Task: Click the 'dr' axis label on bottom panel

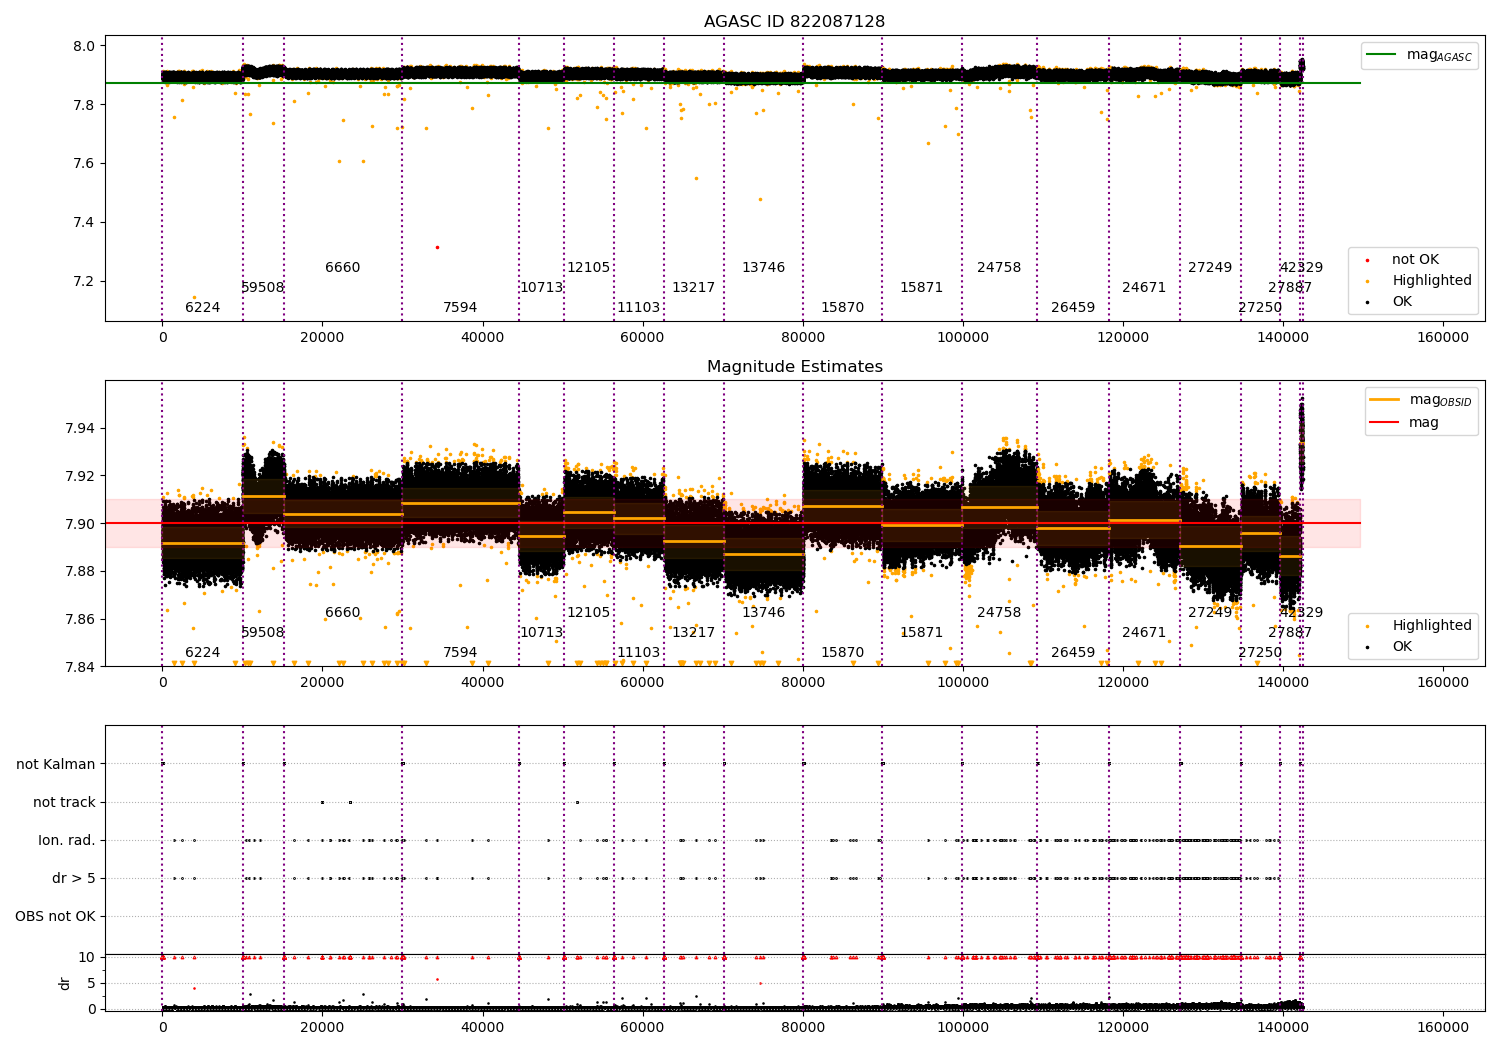Action: [65, 983]
